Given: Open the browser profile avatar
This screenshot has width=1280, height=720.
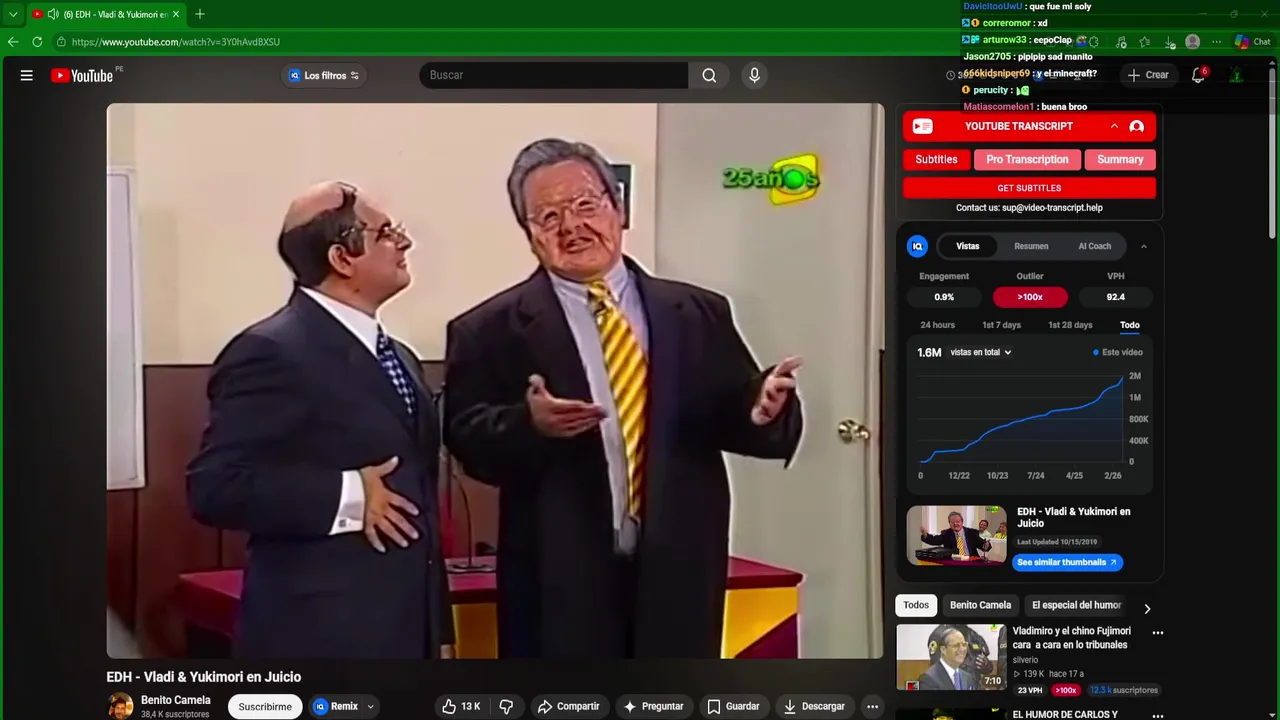Looking at the screenshot, I should [x=1192, y=42].
